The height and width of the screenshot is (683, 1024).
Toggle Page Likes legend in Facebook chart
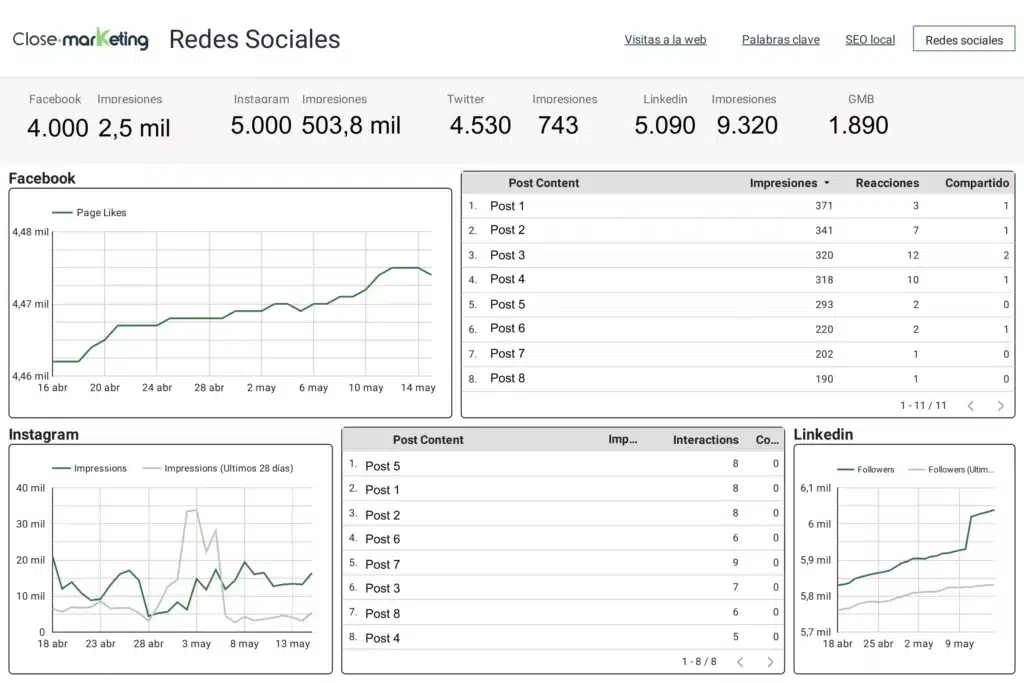click(90, 213)
